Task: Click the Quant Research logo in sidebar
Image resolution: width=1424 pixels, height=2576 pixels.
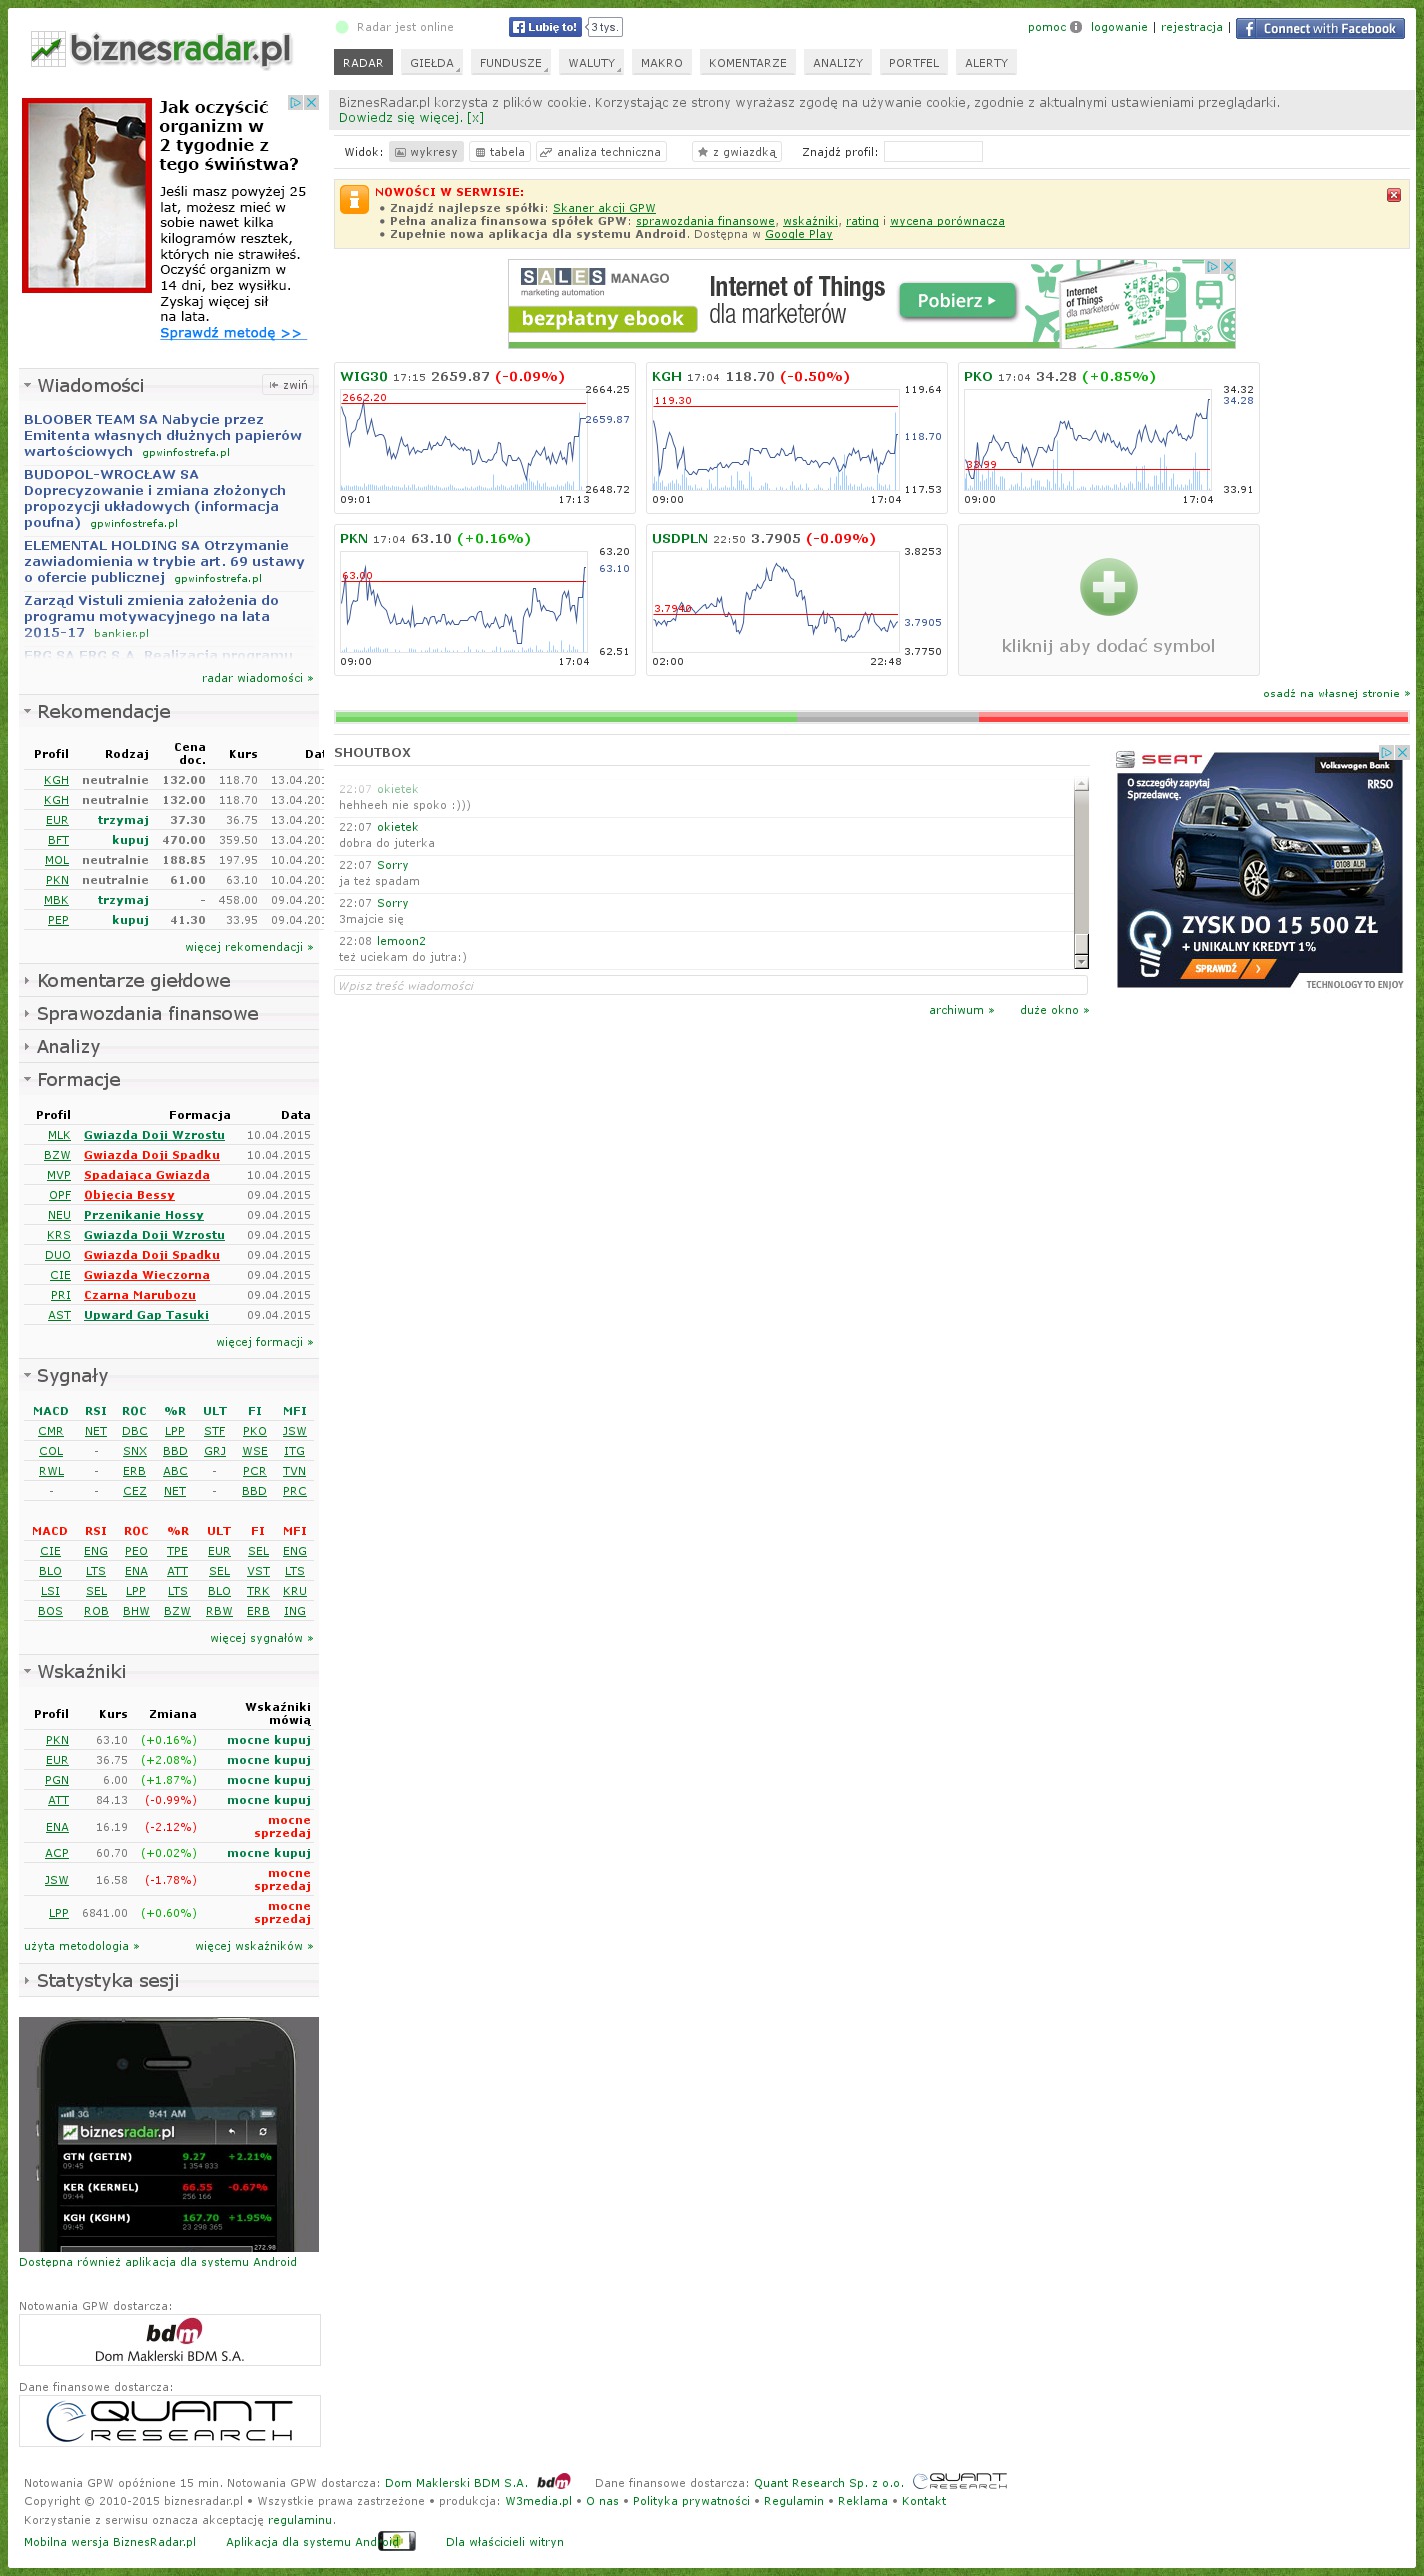Action: [170, 2421]
